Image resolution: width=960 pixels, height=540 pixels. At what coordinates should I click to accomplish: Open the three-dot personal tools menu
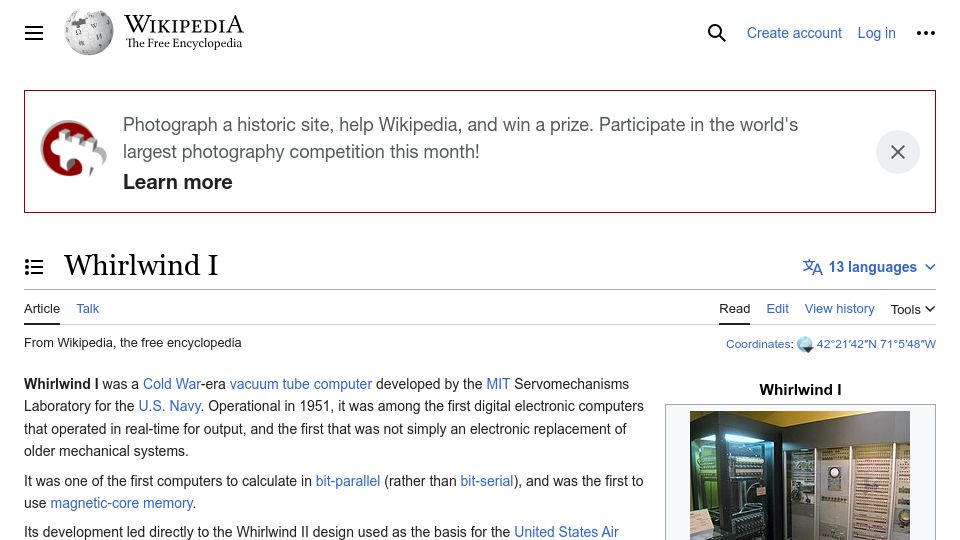click(926, 33)
